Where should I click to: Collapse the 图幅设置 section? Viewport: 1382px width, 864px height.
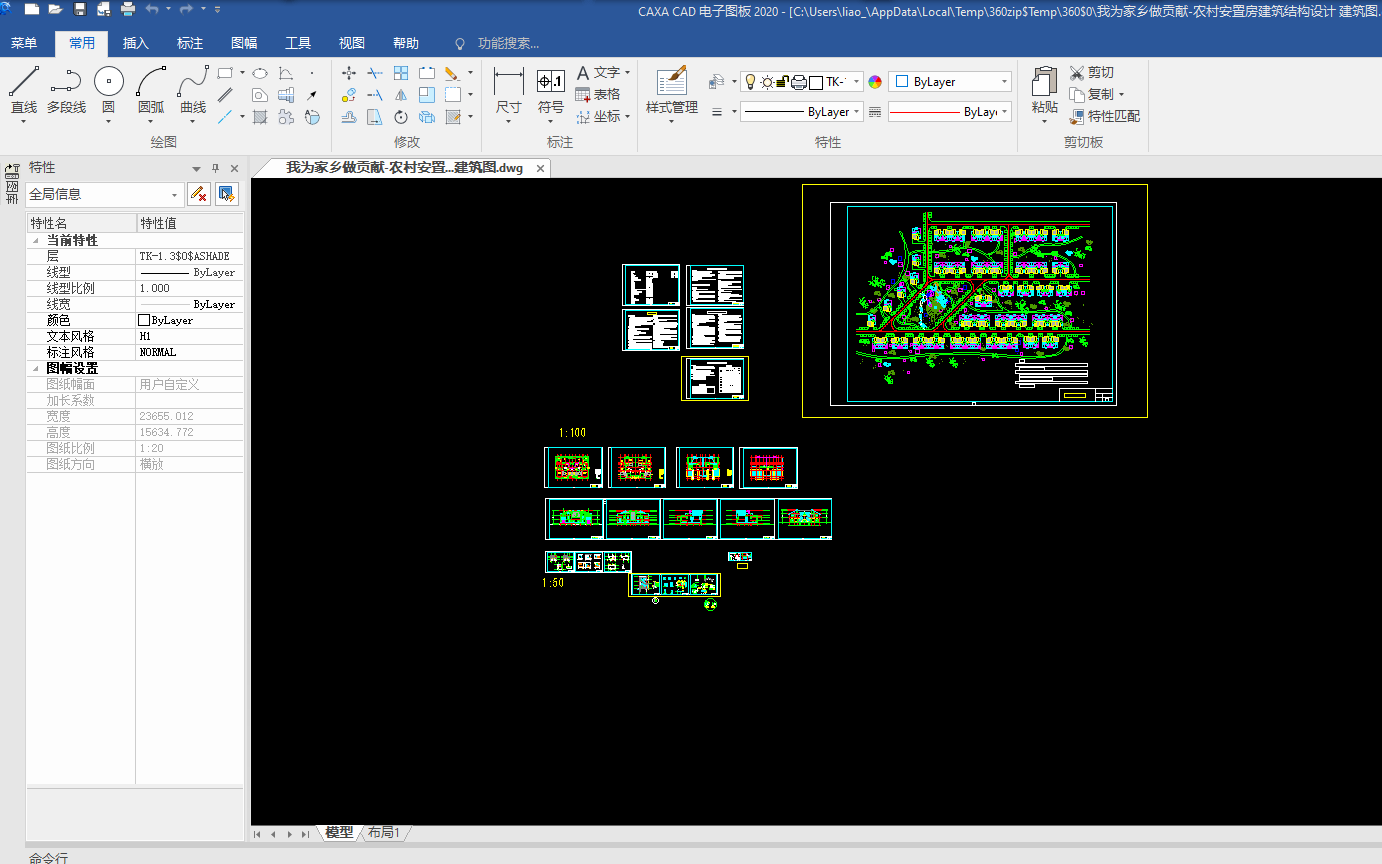[36, 369]
